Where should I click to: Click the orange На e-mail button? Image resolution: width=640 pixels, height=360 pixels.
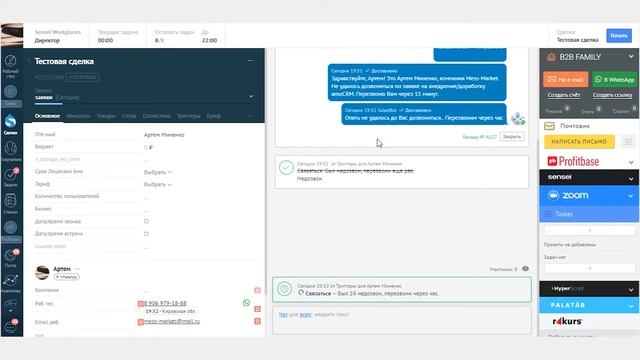565,79
